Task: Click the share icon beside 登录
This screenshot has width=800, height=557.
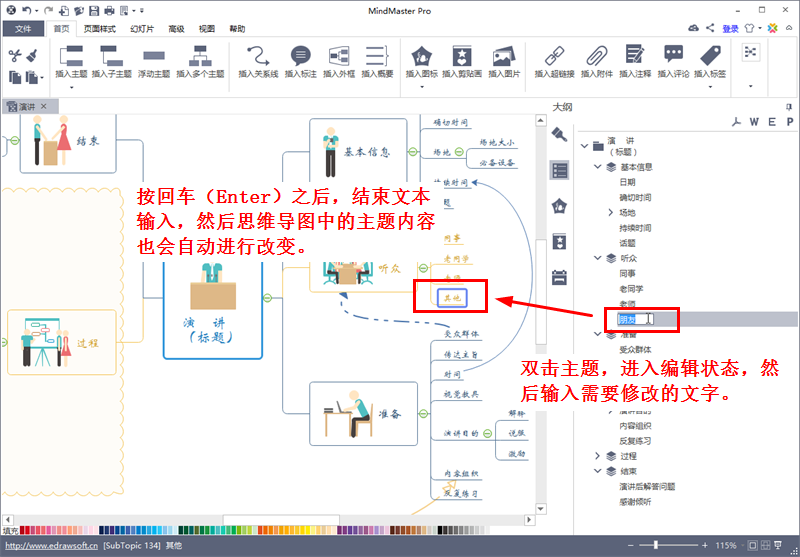Action: click(710, 28)
